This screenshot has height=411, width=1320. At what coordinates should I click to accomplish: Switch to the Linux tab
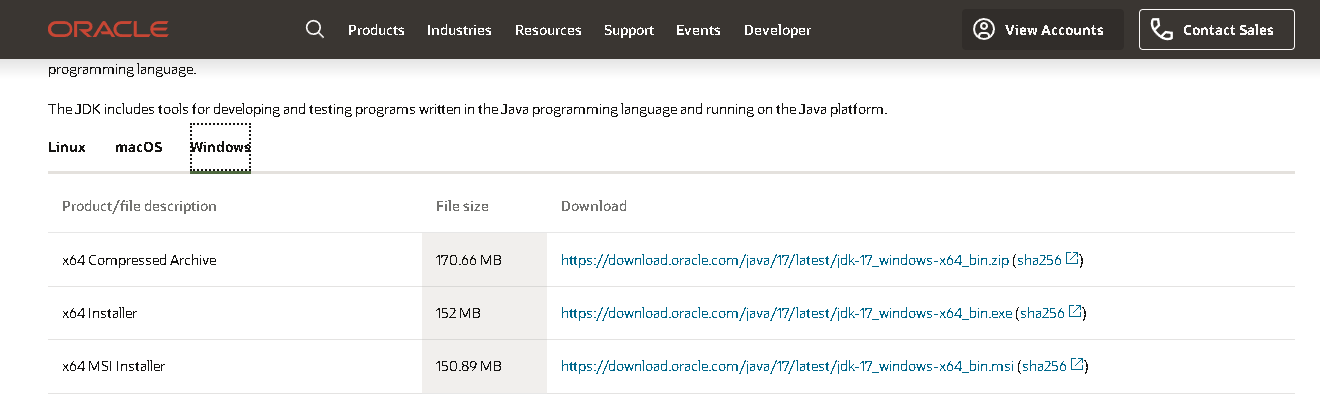(67, 147)
